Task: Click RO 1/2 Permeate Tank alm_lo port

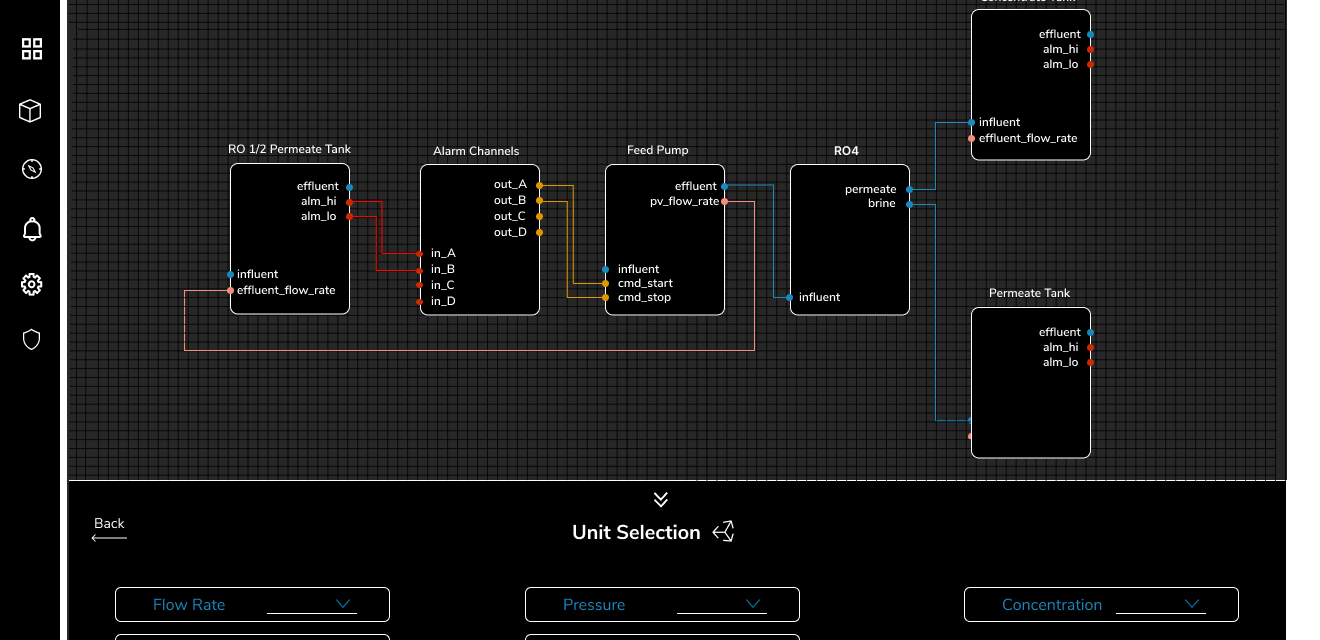Action: (x=349, y=216)
